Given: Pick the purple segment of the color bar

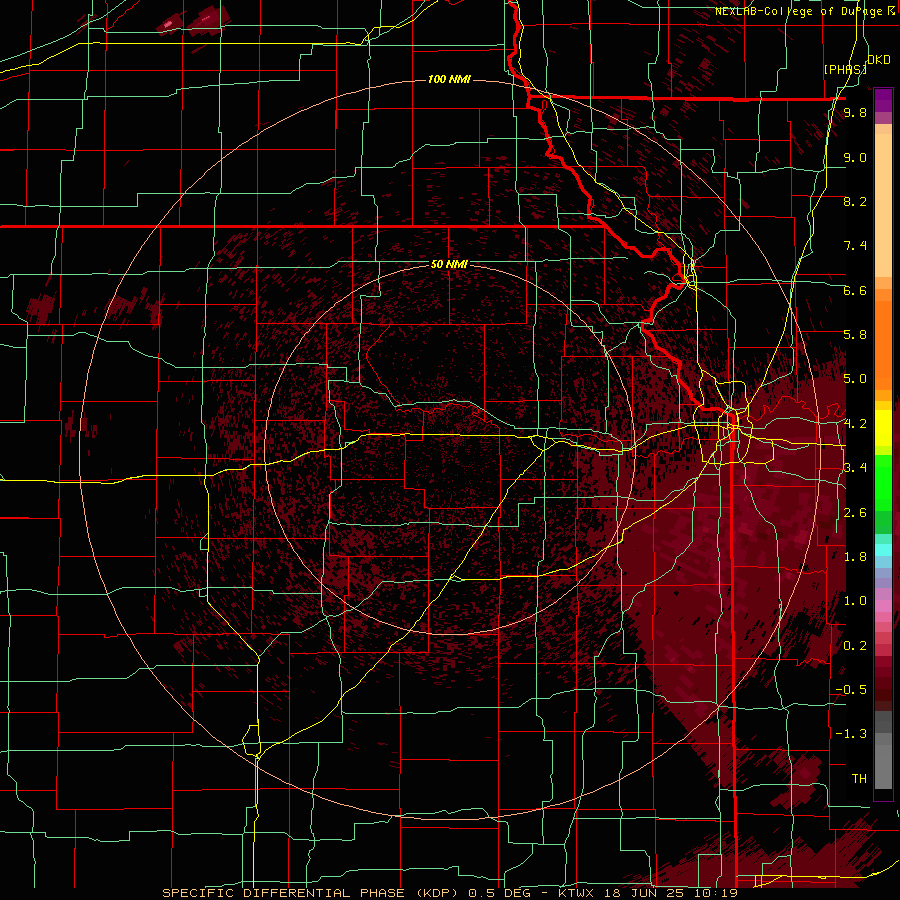Looking at the screenshot, I should point(883,100).
